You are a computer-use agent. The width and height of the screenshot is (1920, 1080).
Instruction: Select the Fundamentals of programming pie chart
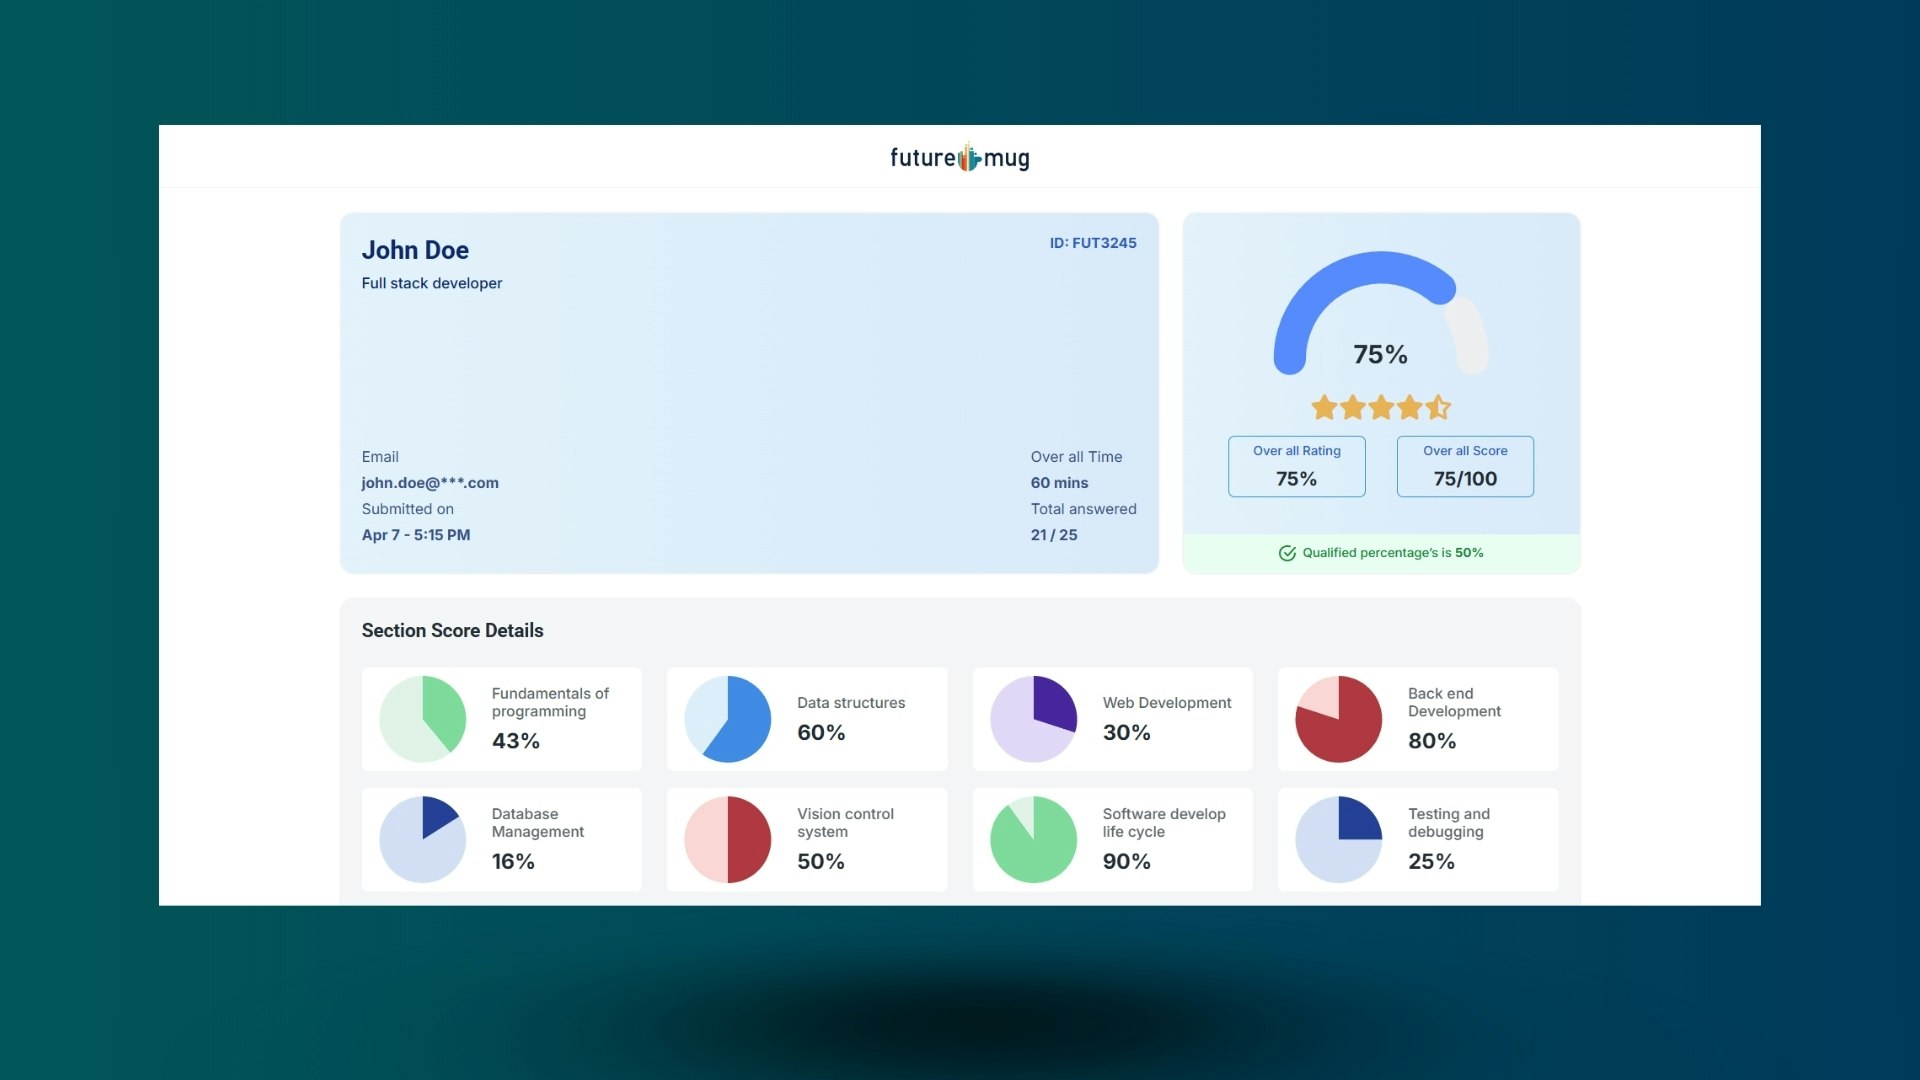423,718
